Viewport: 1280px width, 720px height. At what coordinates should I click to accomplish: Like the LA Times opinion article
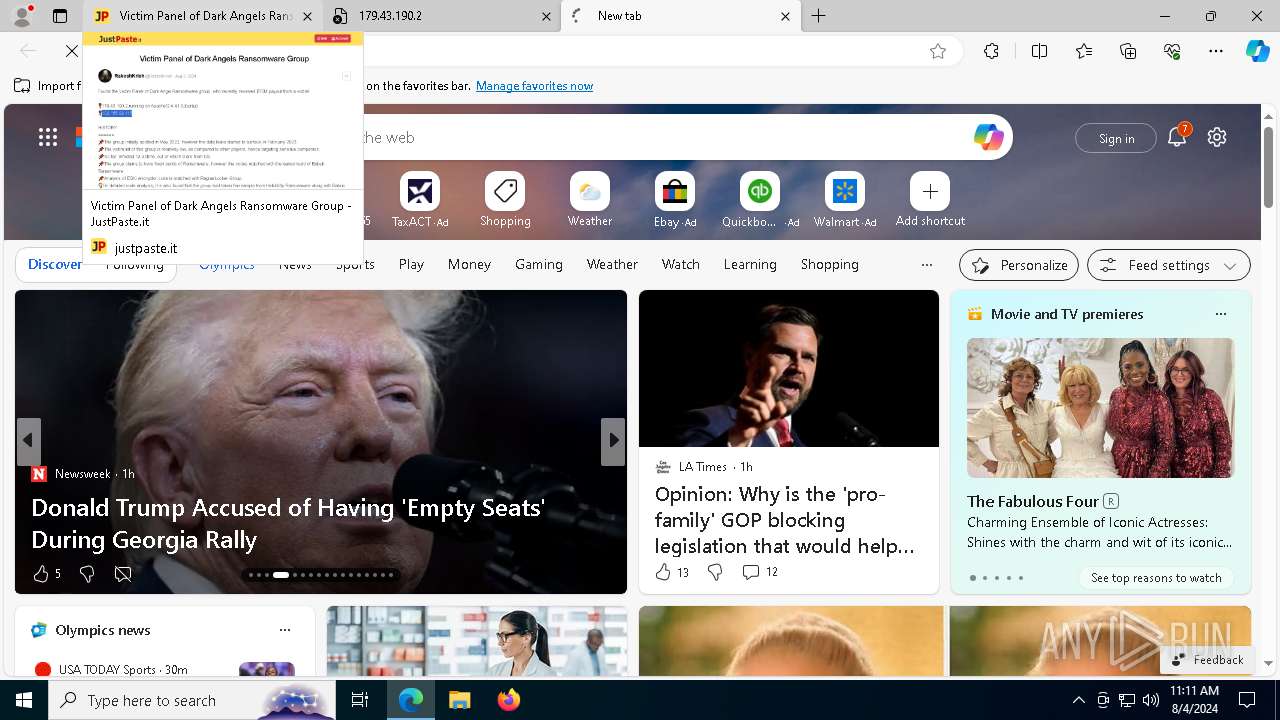click(x=663, y=572)
